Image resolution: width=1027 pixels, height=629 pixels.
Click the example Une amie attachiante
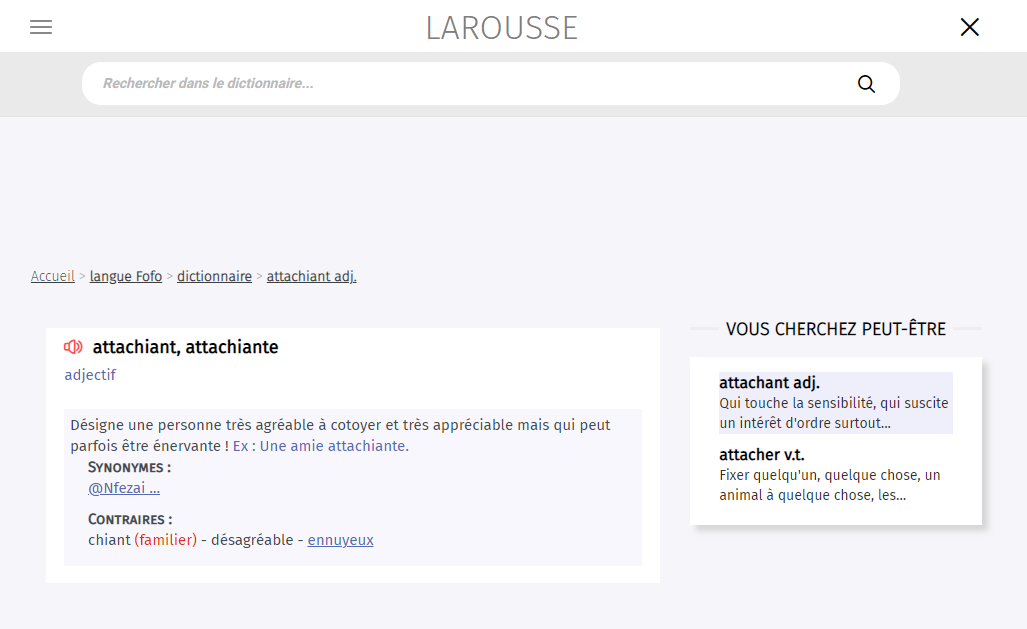pos(334,446)
